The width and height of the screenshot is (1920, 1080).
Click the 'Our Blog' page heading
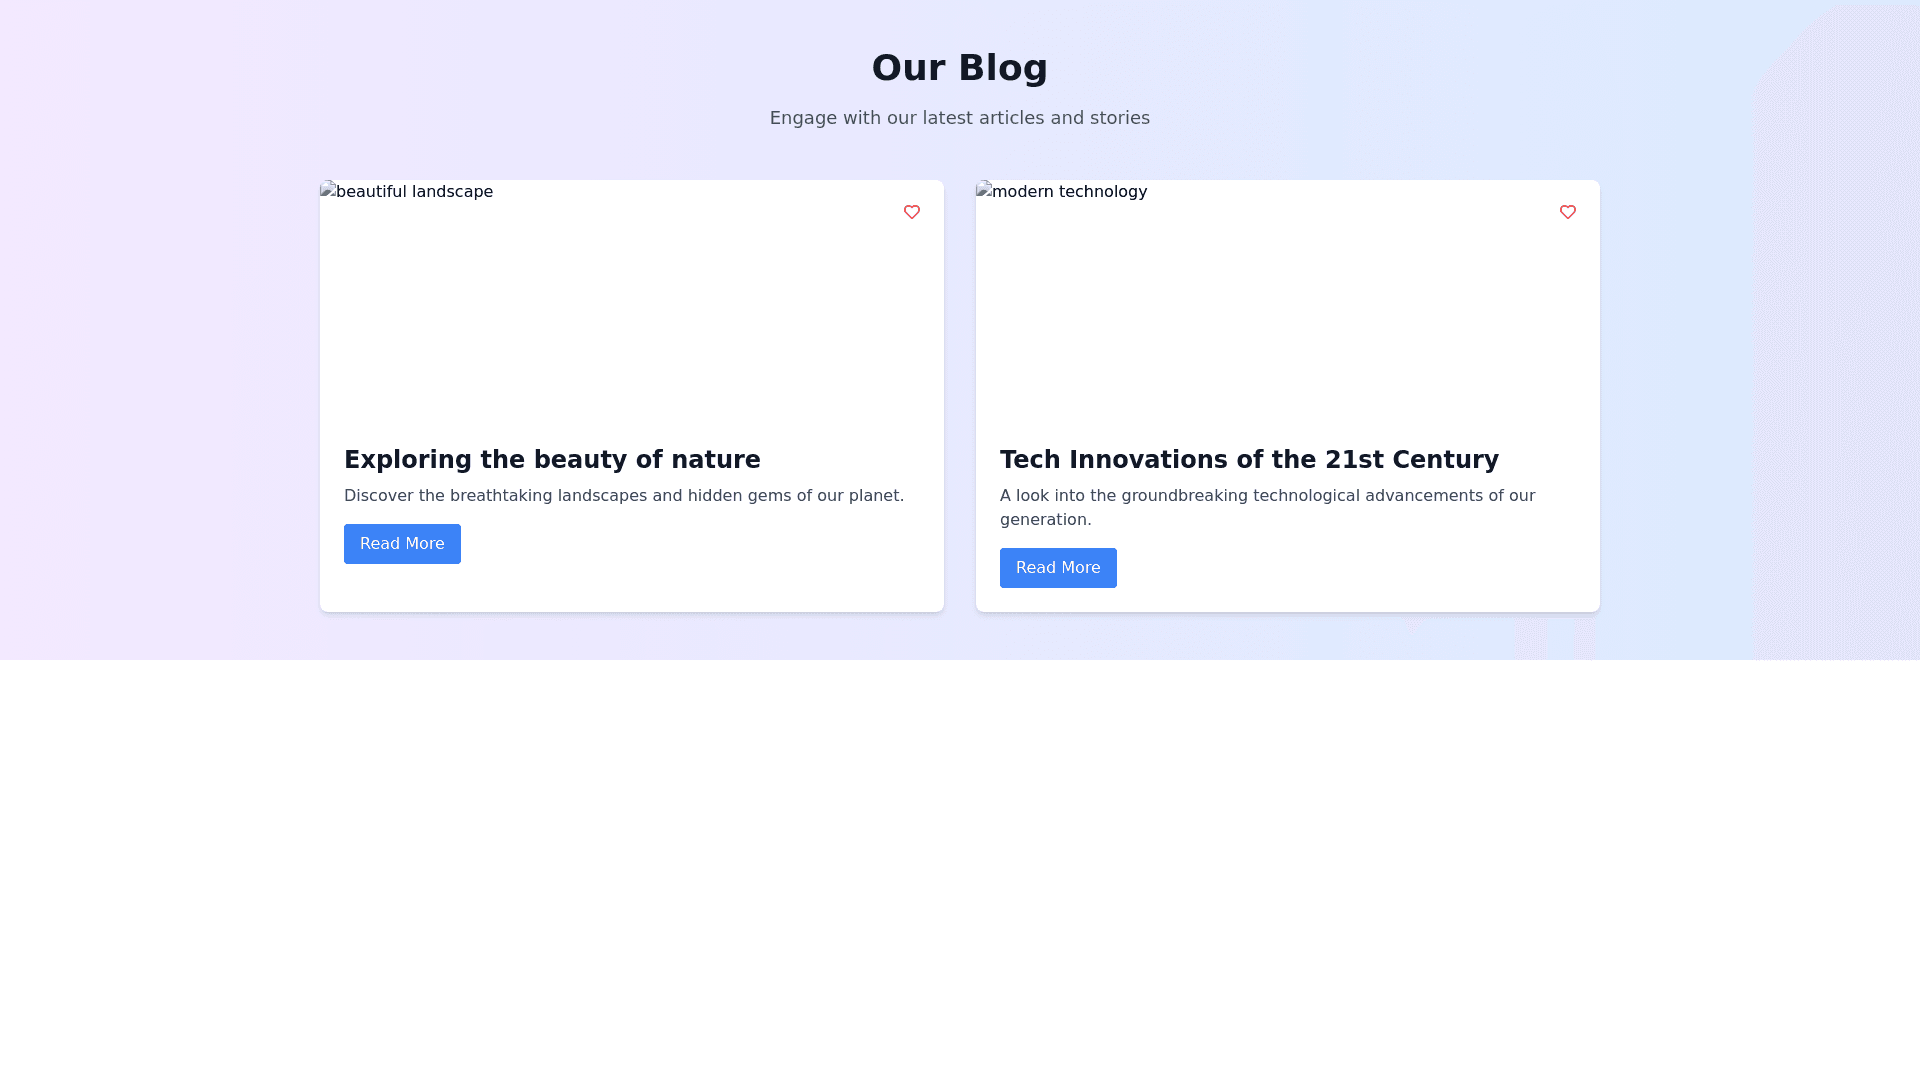959,68
